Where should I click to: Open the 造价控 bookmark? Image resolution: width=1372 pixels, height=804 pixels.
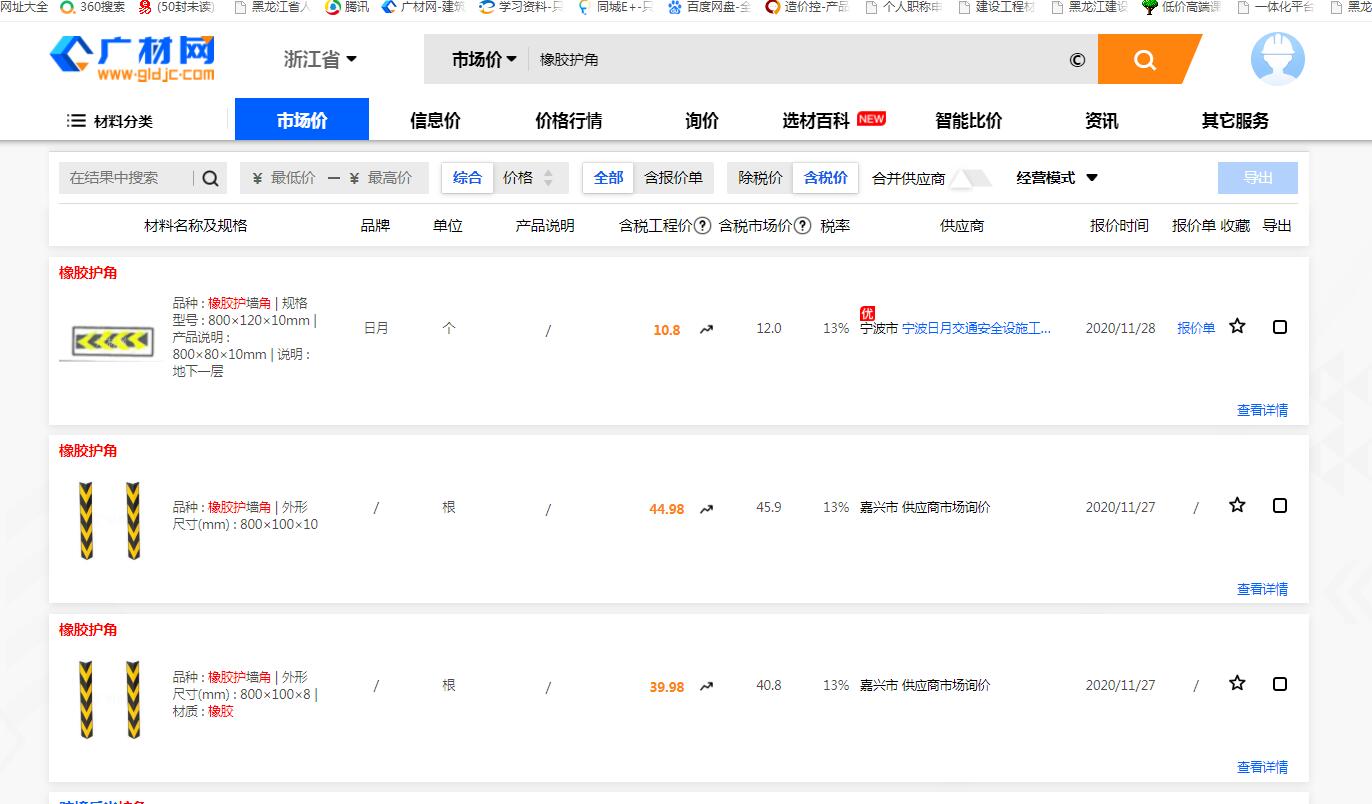[x=806, y=7]
